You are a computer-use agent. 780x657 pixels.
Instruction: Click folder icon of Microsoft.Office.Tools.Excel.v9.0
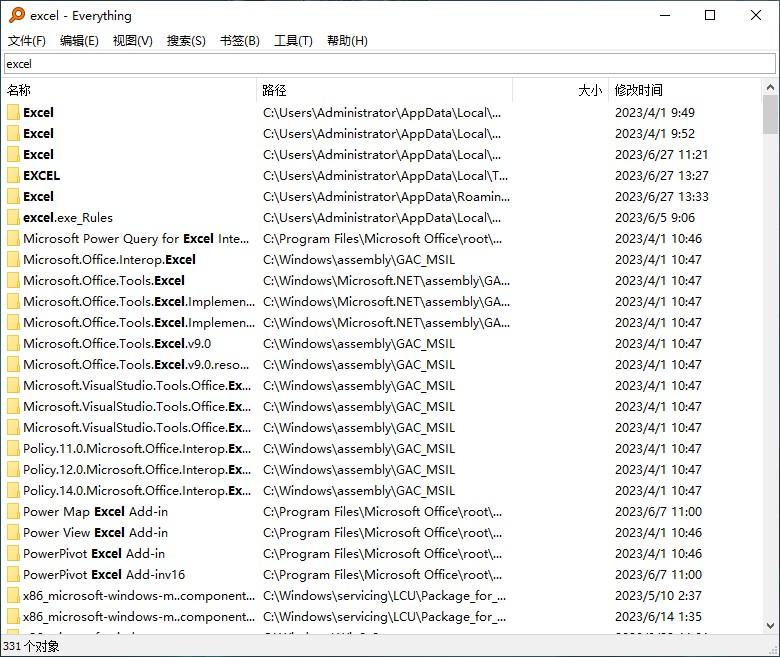click(13, 344)
